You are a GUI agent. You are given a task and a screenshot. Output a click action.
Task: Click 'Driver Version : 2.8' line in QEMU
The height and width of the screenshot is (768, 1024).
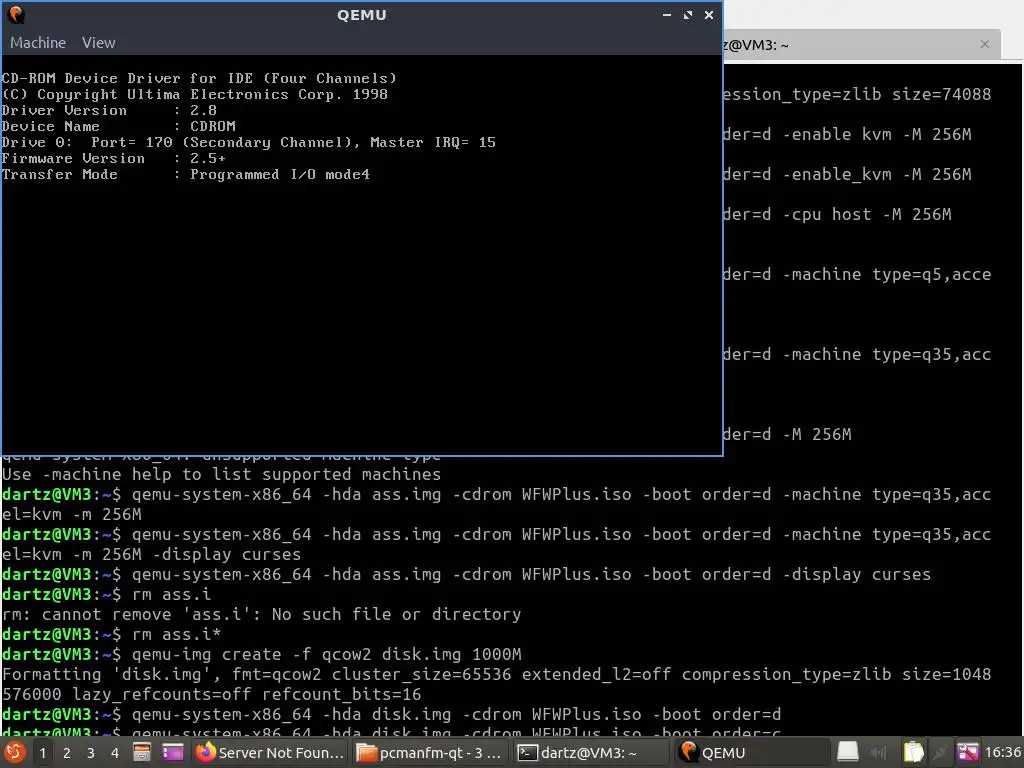tap(109, 110)
